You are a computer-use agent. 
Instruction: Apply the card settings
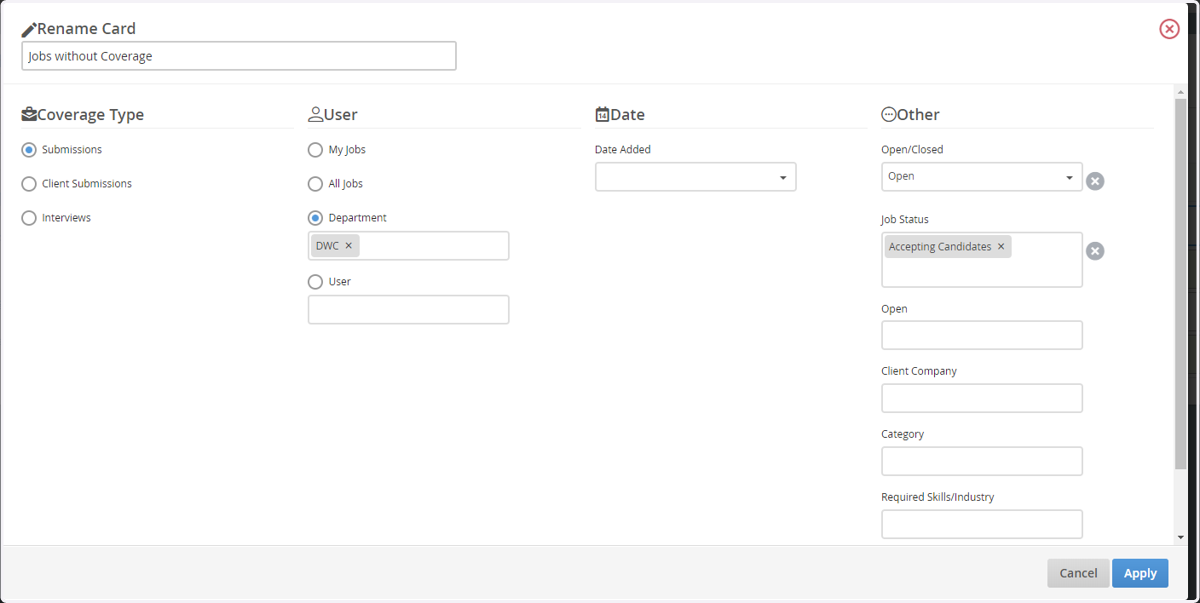pos(1140,573)
